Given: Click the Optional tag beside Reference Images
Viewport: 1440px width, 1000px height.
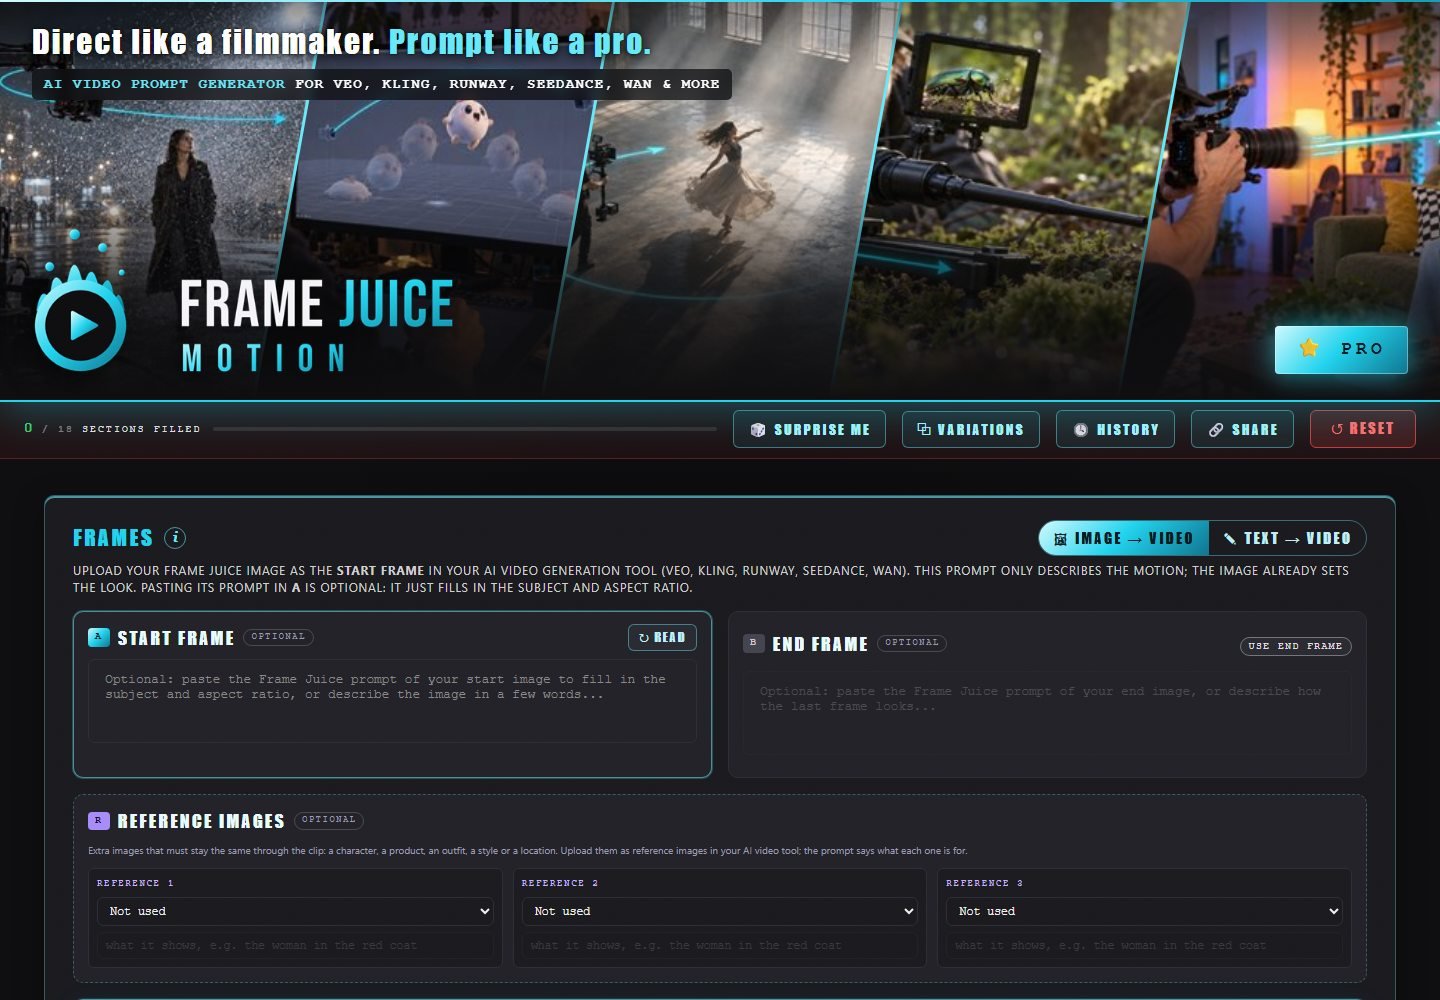Looking at the screenshot, I should (x=328, y=820).
